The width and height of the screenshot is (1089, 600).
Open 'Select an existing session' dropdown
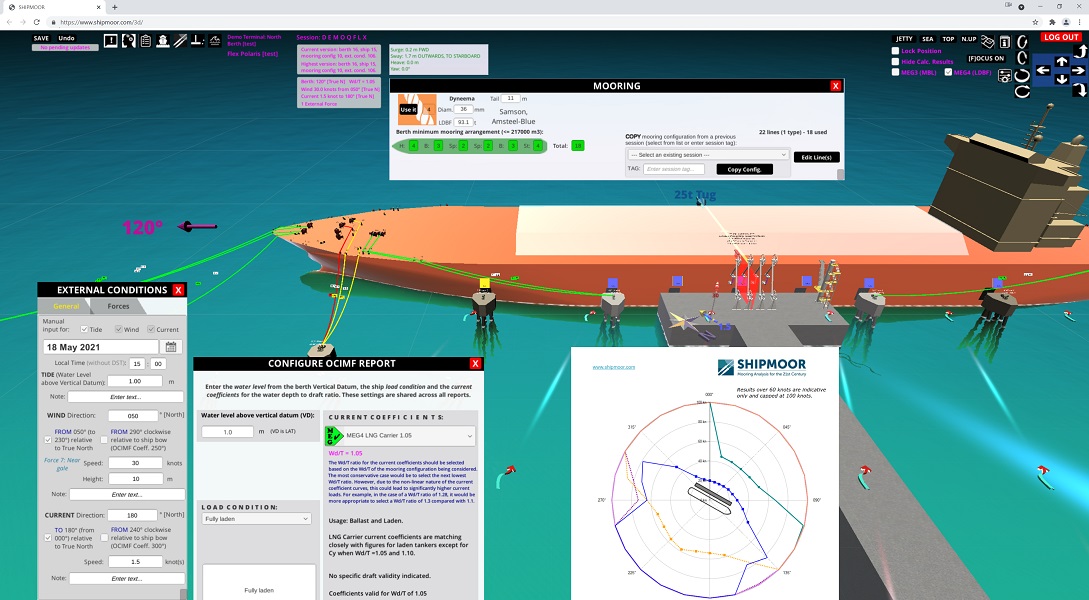pyautogui.click(x=708, y=154)
